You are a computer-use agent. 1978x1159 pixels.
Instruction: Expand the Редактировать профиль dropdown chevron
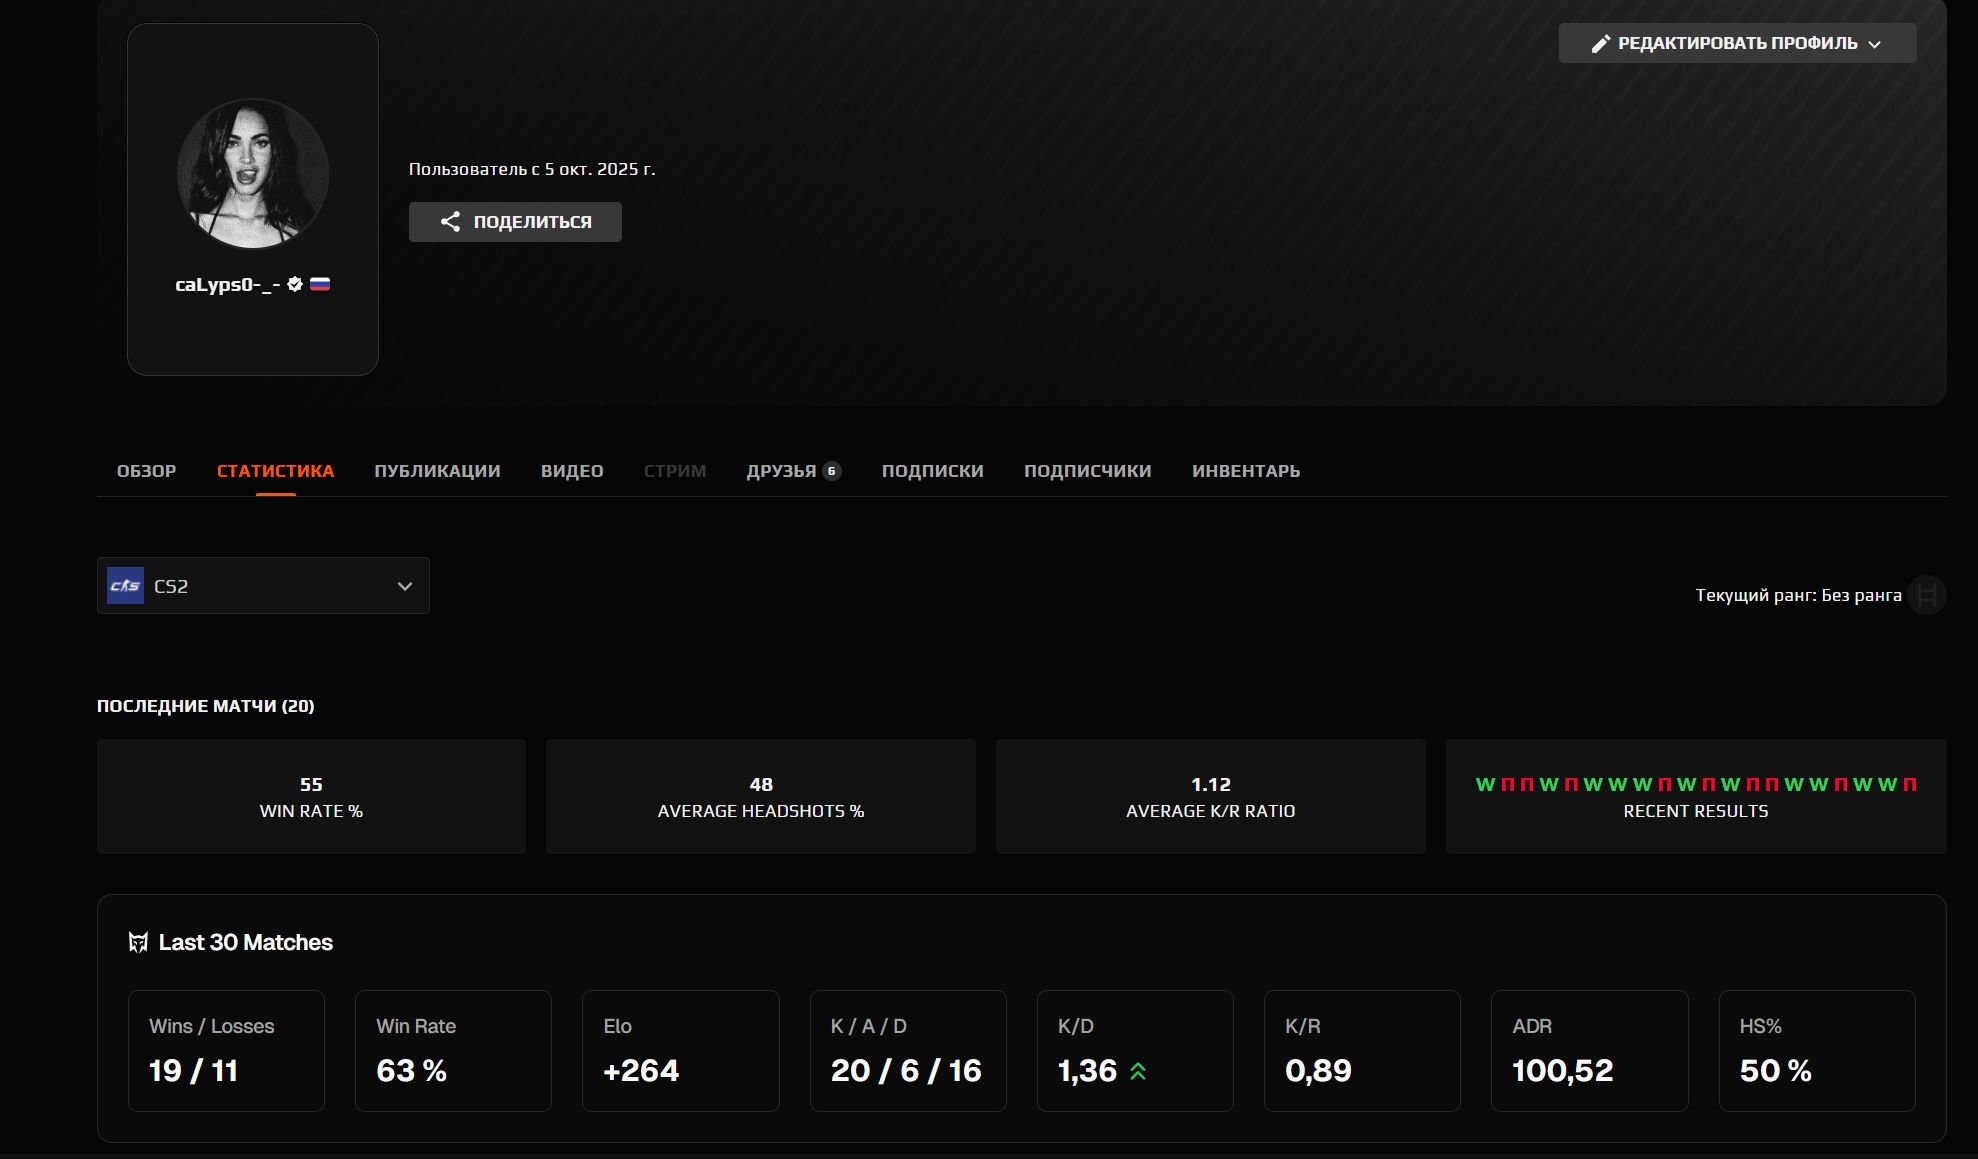coord(1875,44)
